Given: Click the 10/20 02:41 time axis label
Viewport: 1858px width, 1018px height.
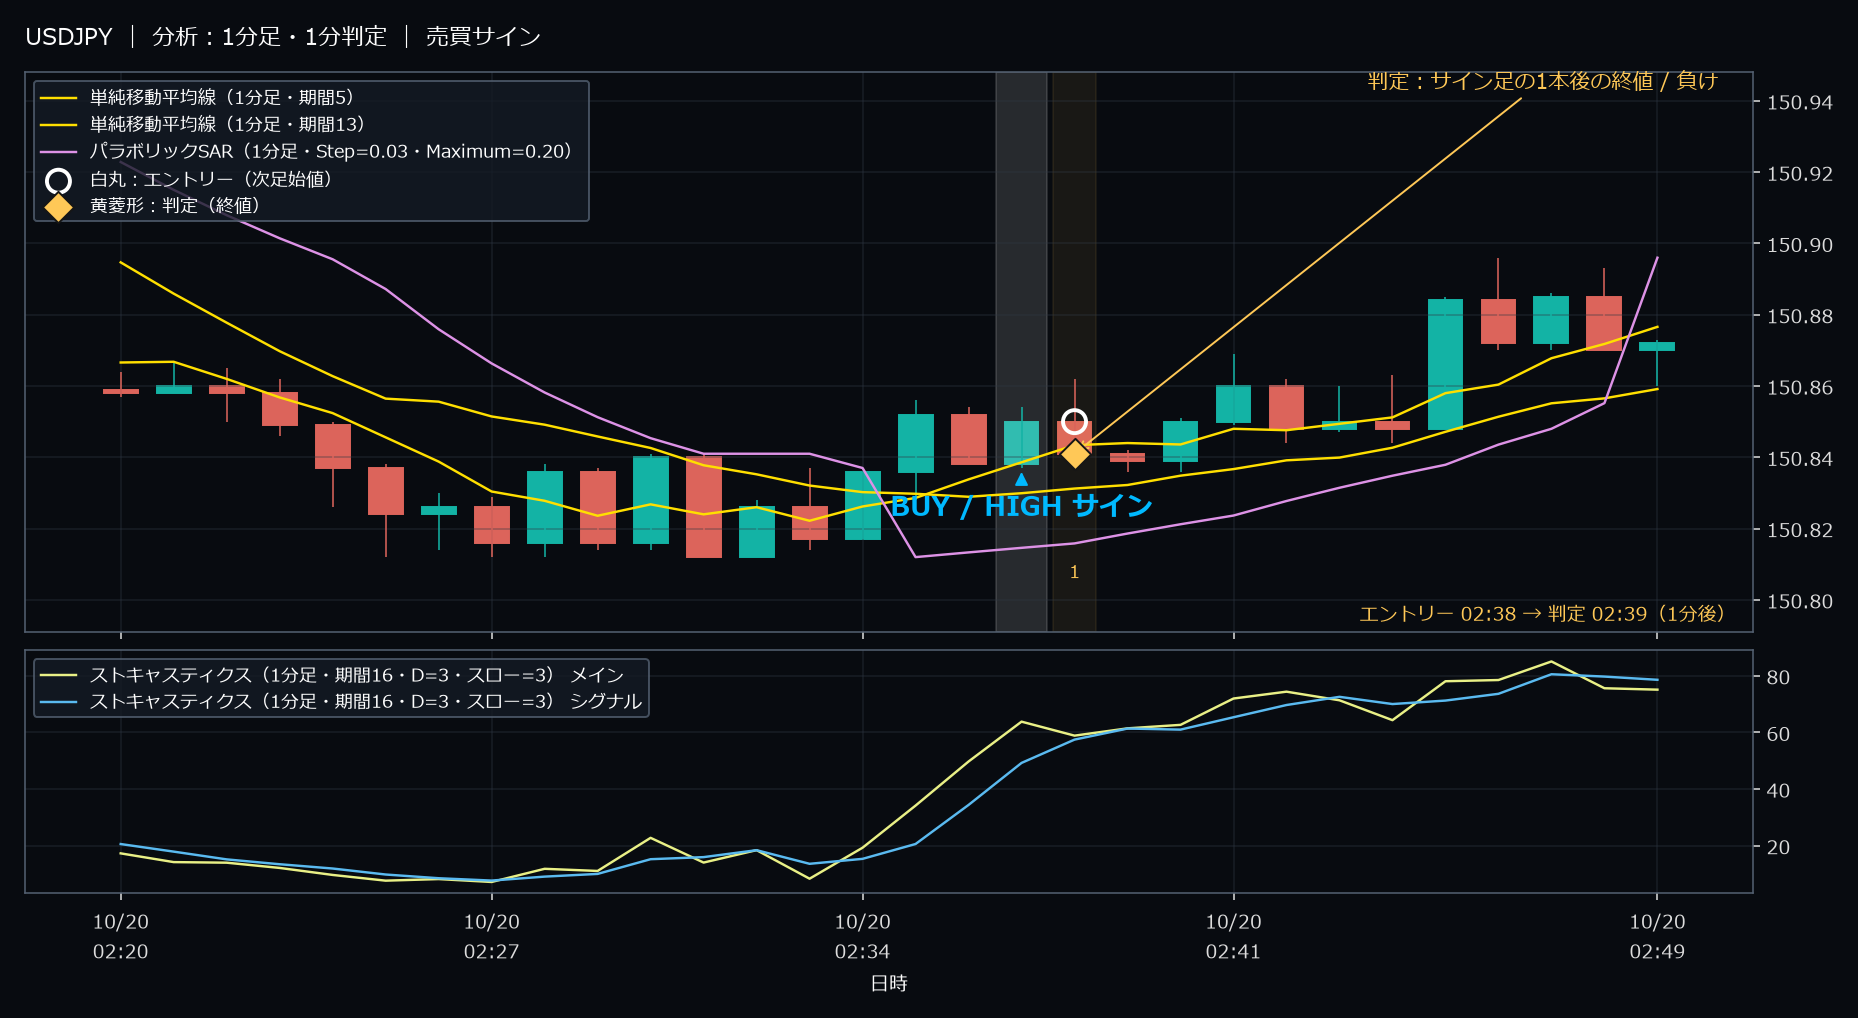Looking at the screenshot, I should (x=1233, y=937).
